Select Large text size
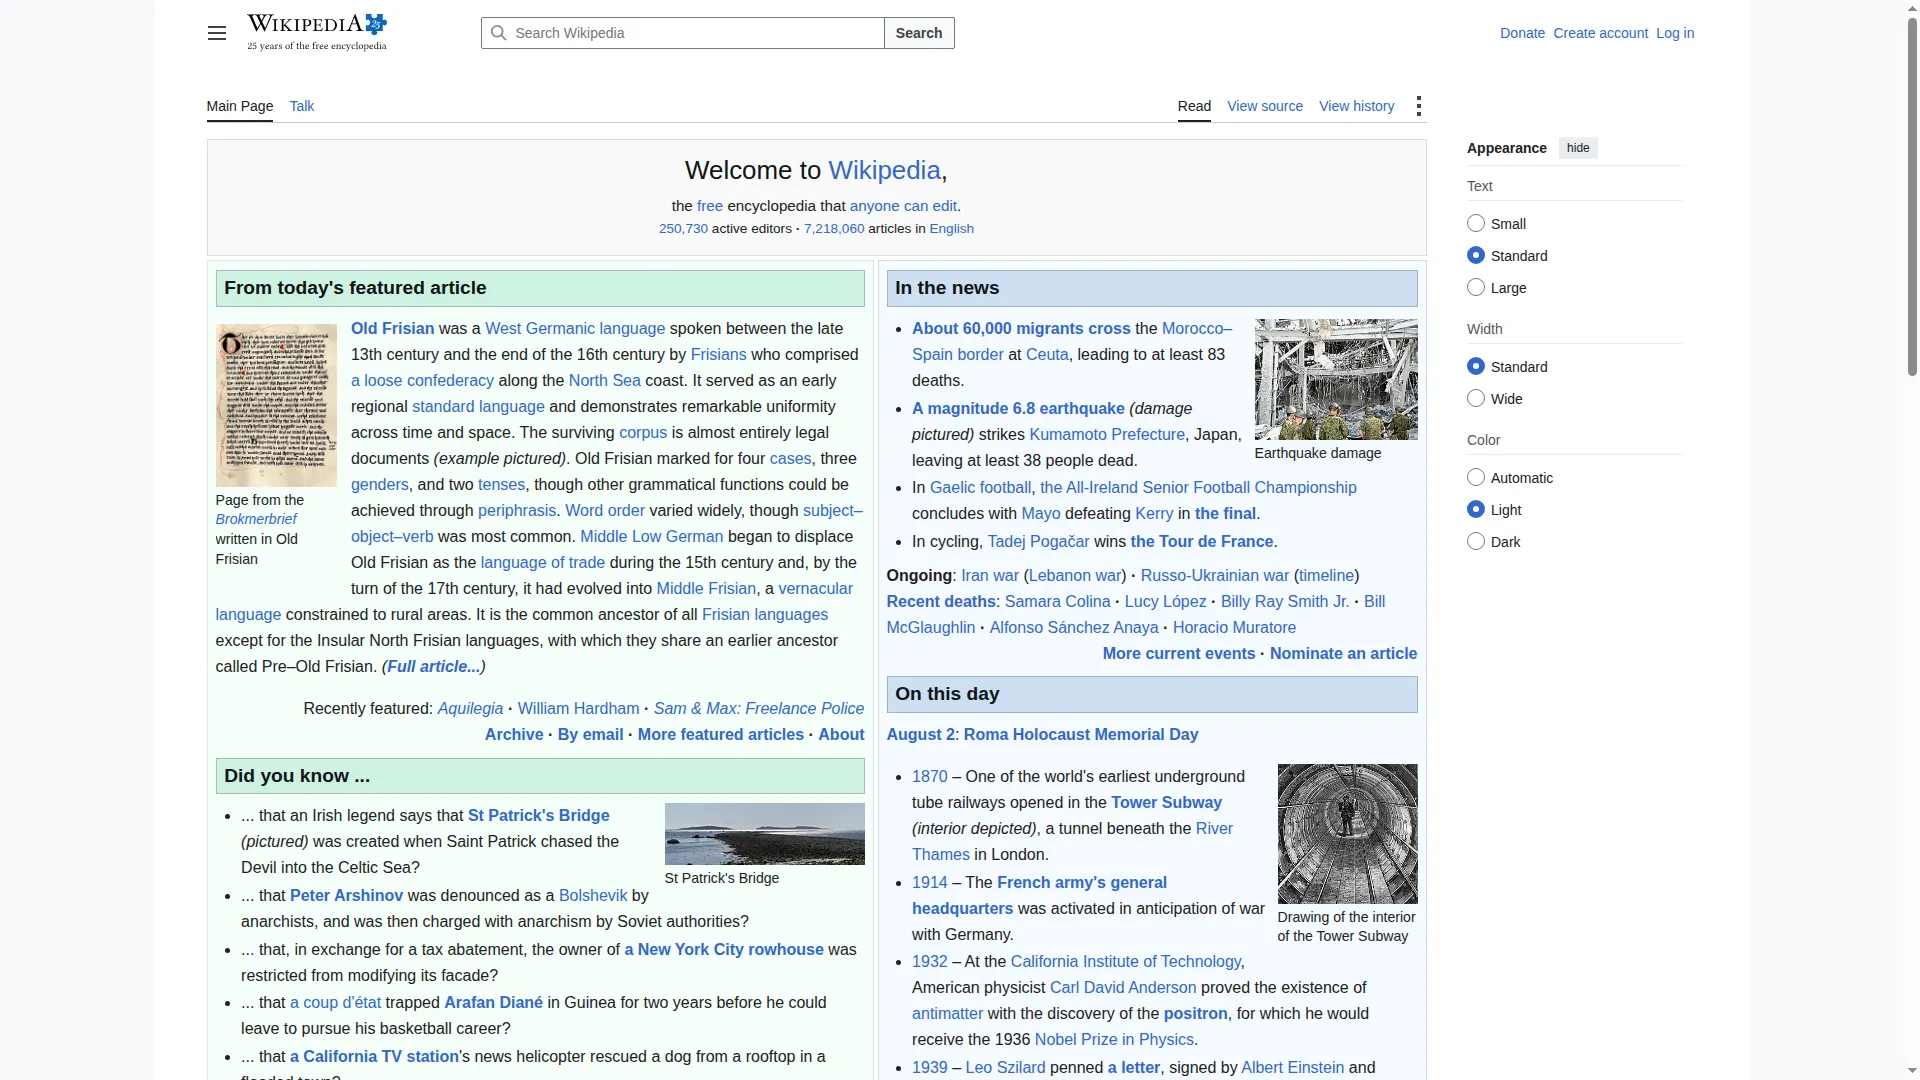This screenshot has height=1080, width=1920. tap(1476, 288)
